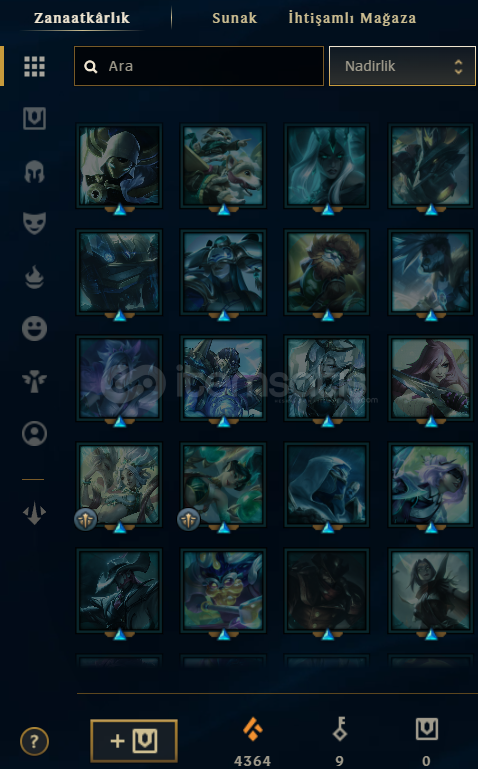Select the eternals flame filter icon
The image size is (478, 769).
pyautogui.click(x=34, y=276)
